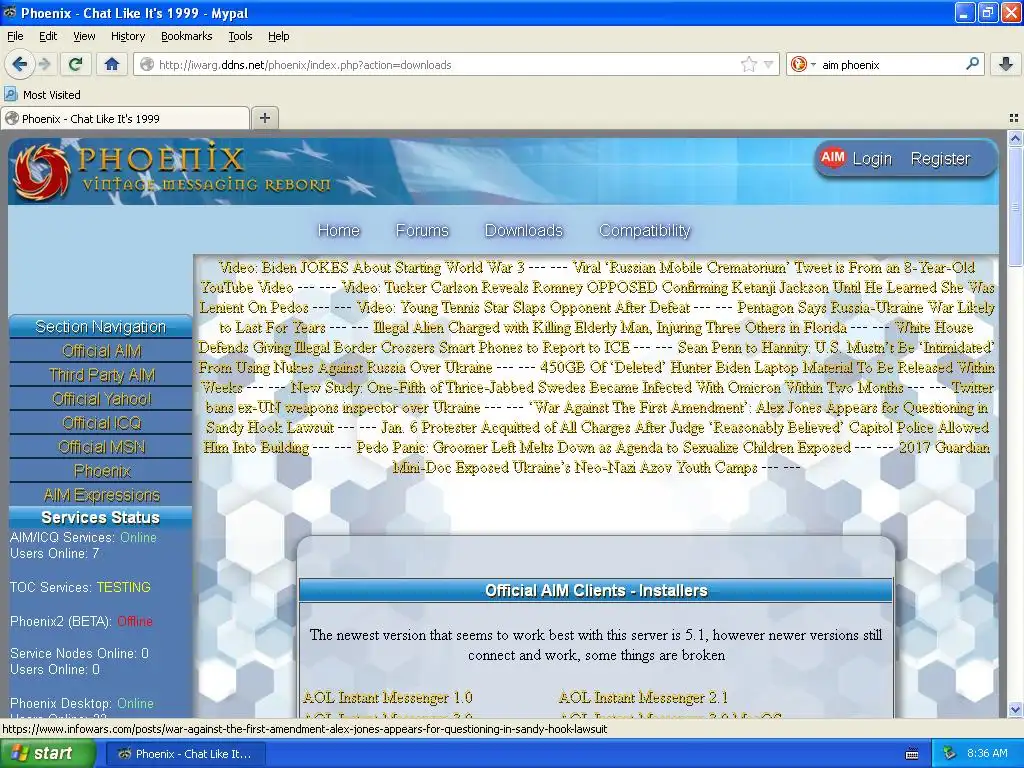Bookmark this page with the star icon
This screenshot has width=1024, height=768.
(x=748, y=64)
